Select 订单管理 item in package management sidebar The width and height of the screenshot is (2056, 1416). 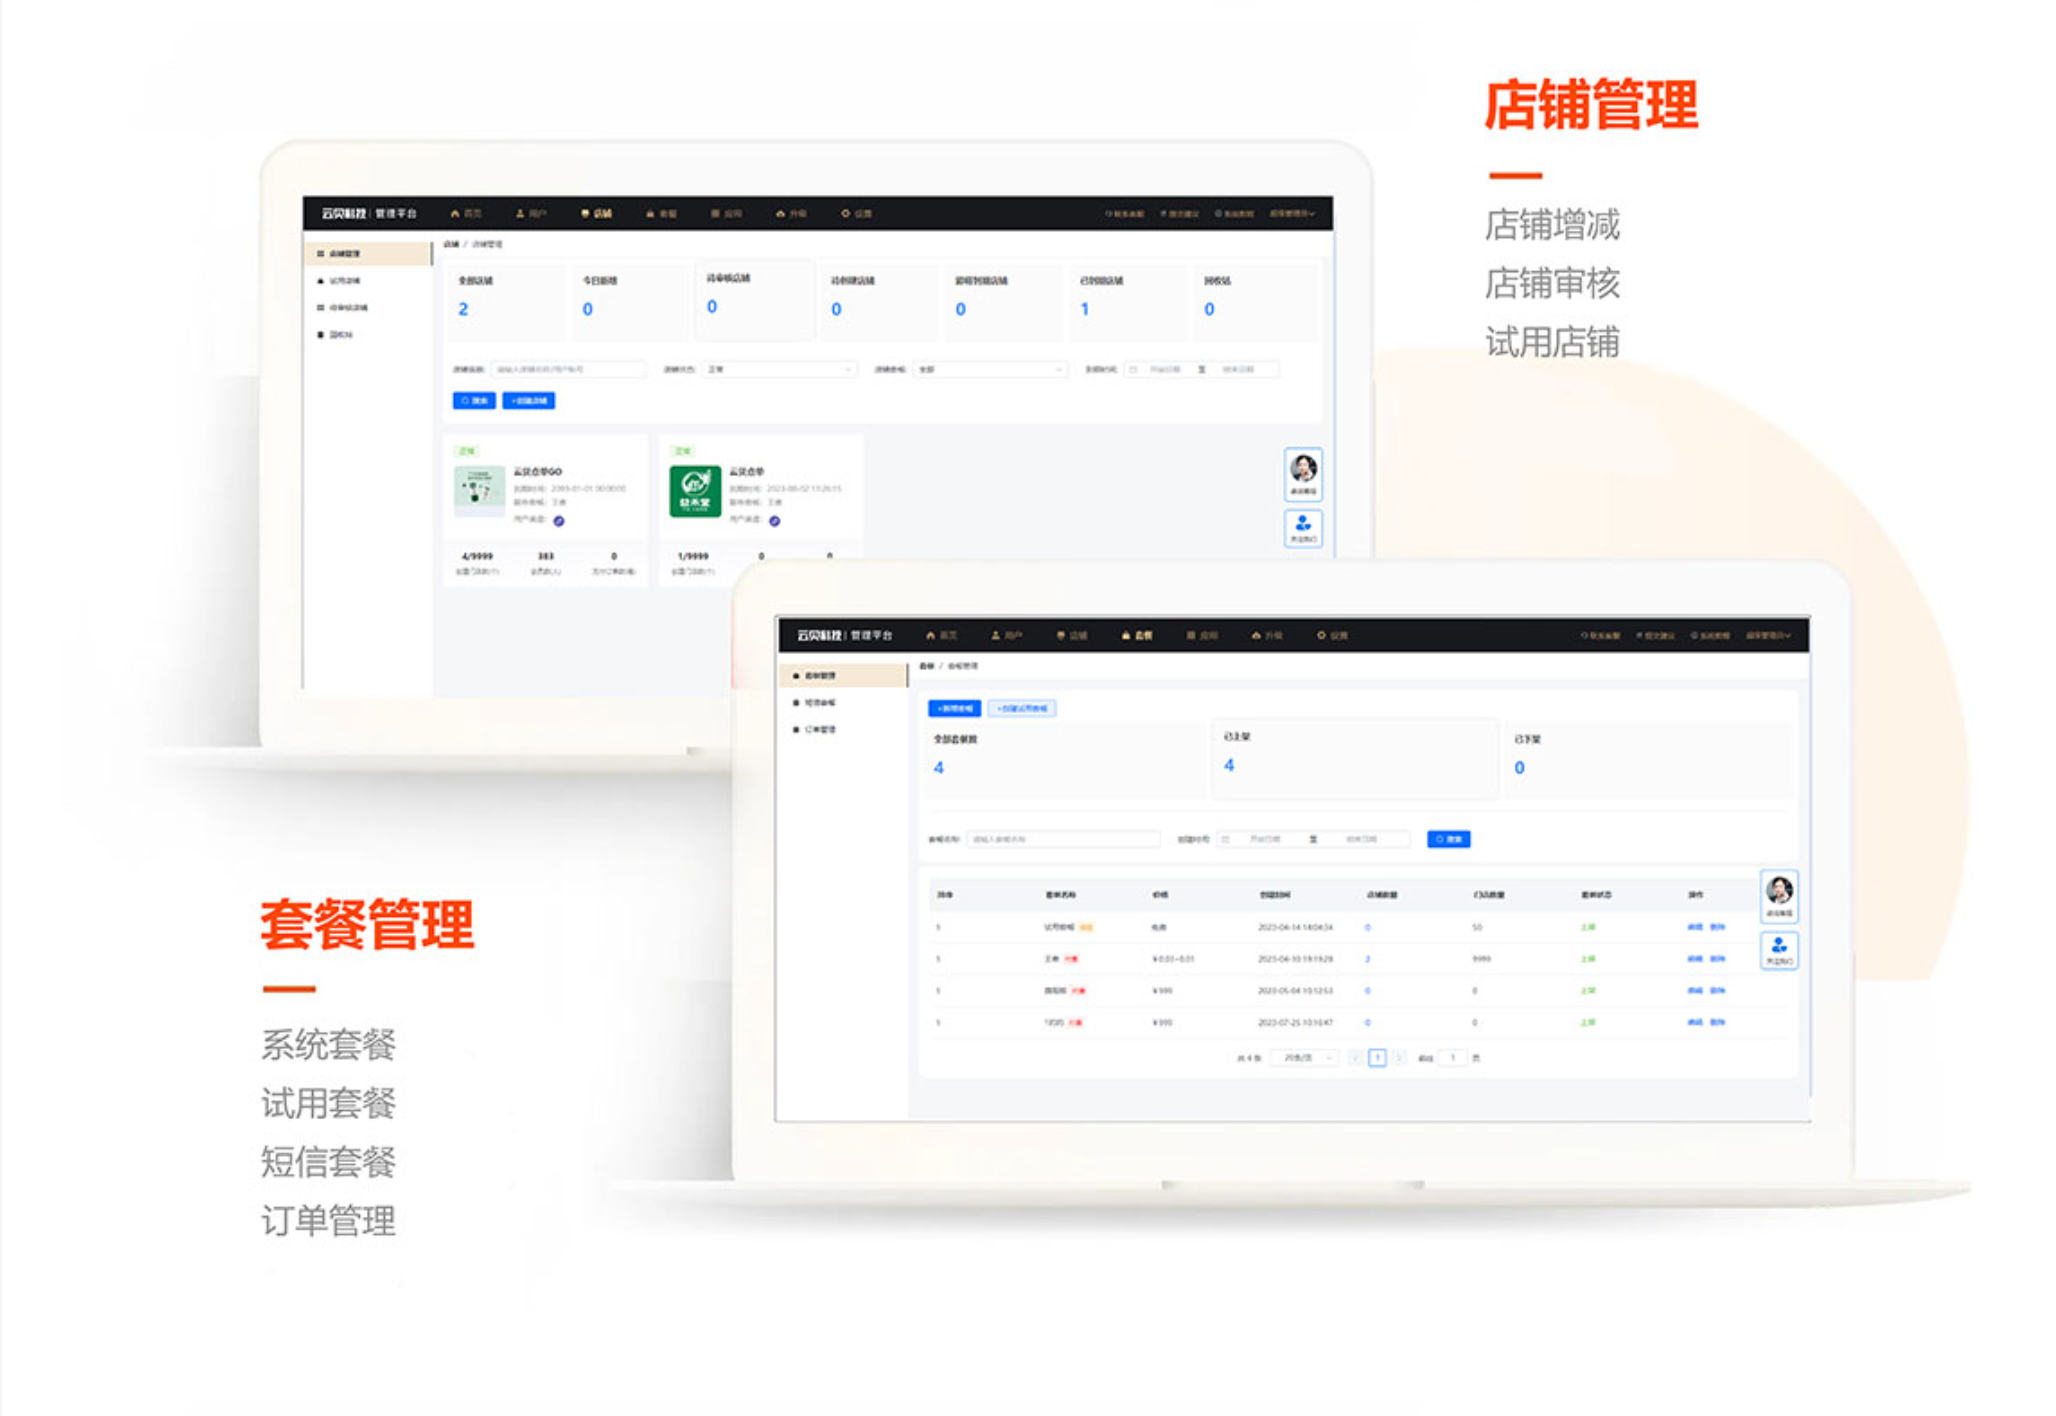[x=819, y=729]
